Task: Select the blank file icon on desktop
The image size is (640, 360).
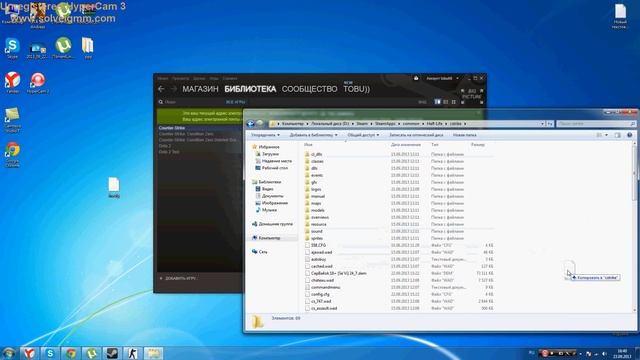Action: pos(114,186)
